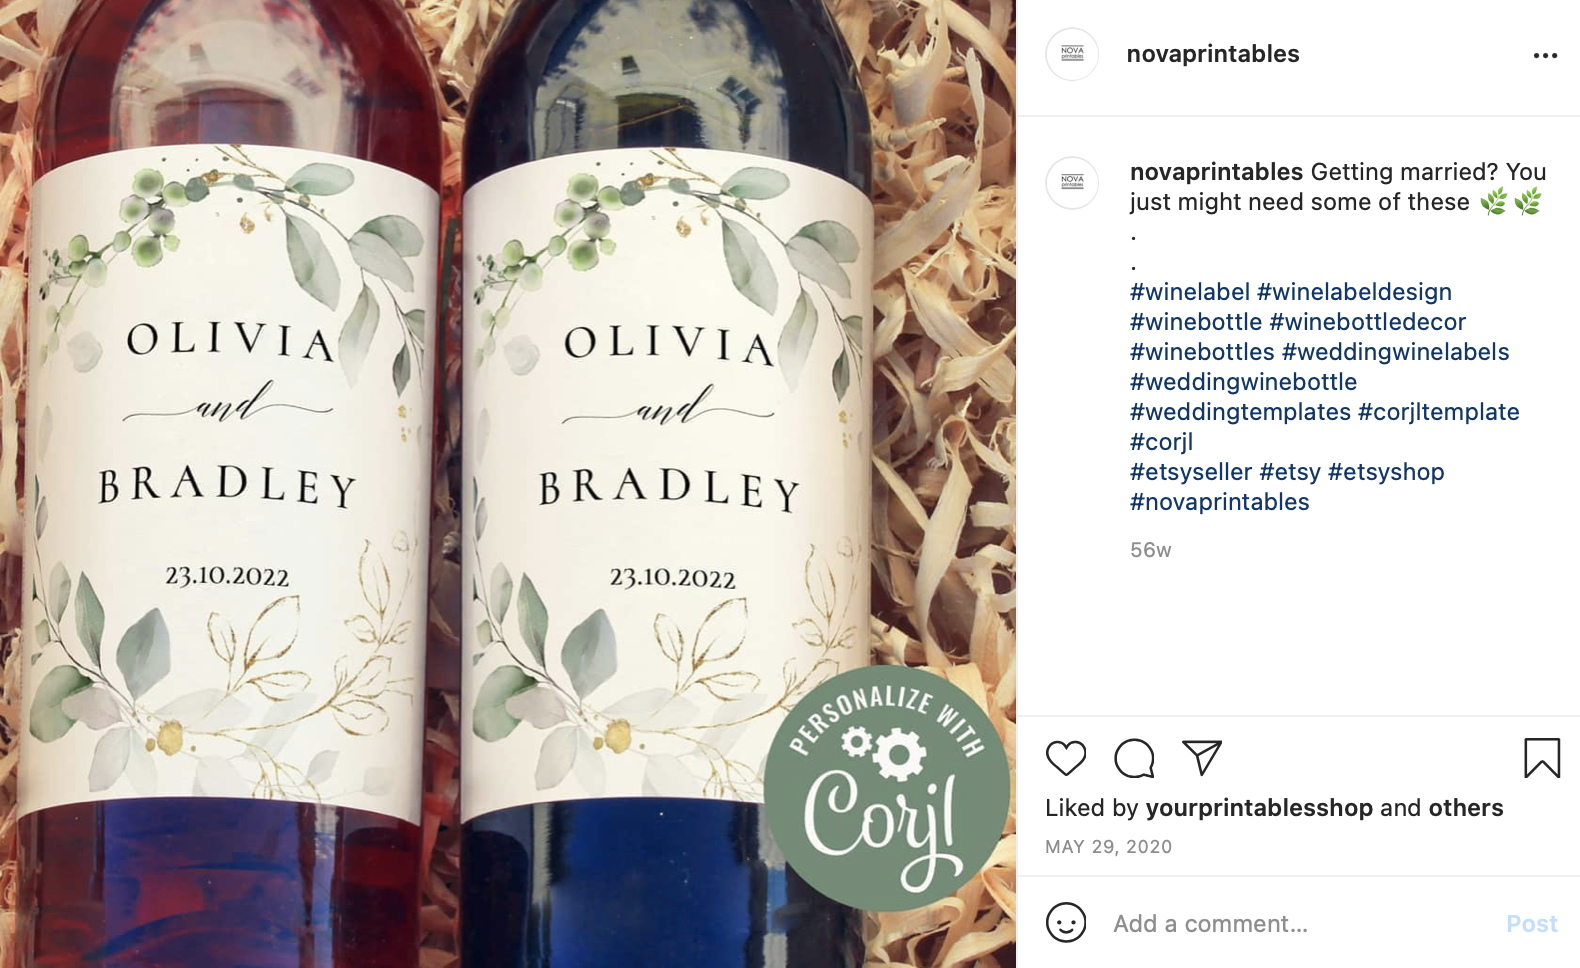Click novaprintables username in caption
This screenshot has width=1580, height=968.
click(x=1216, y=172)
